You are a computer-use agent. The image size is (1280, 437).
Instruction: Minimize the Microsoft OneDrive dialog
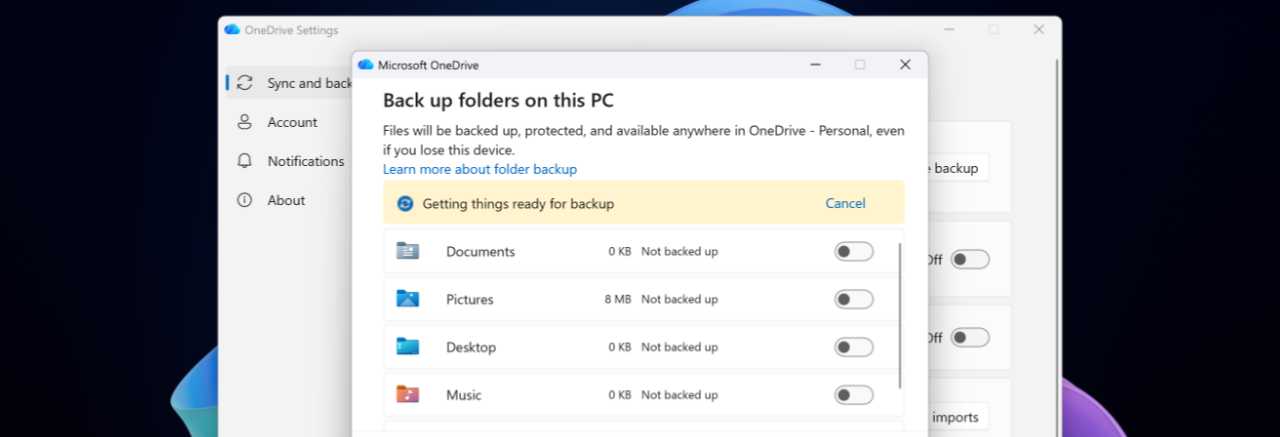point(816,65)
